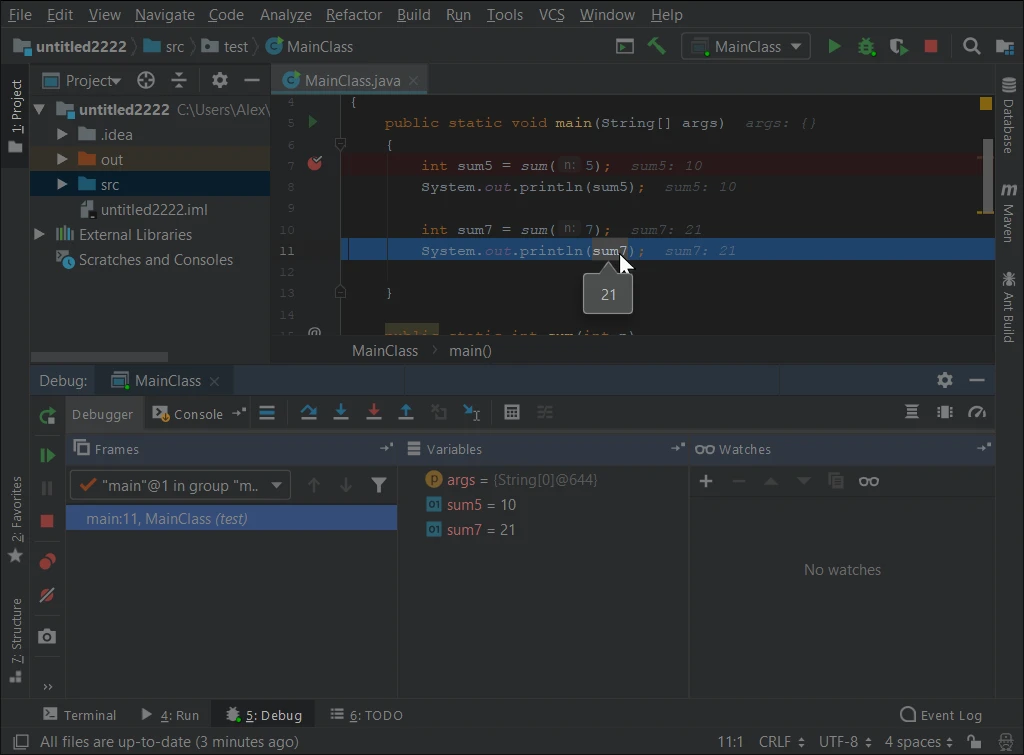Stop debugging with red square in debug sidebar
This screenshot has width=1024, height=755.
47,521
